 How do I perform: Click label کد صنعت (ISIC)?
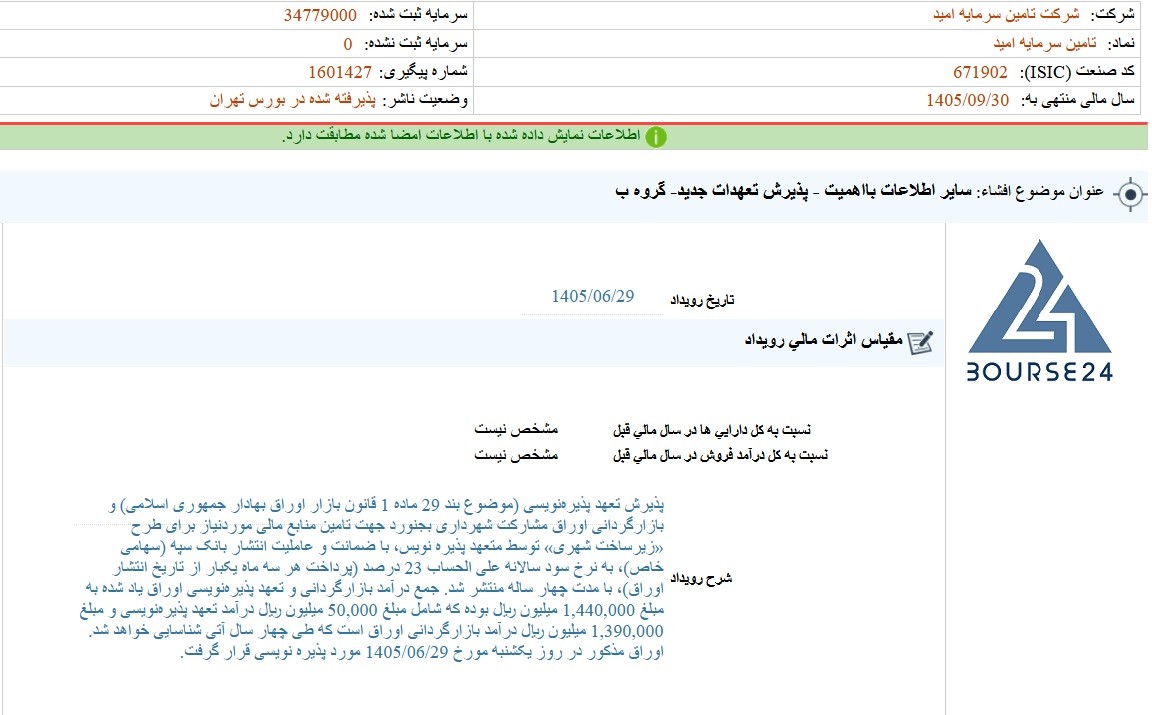pos(1078,71)
